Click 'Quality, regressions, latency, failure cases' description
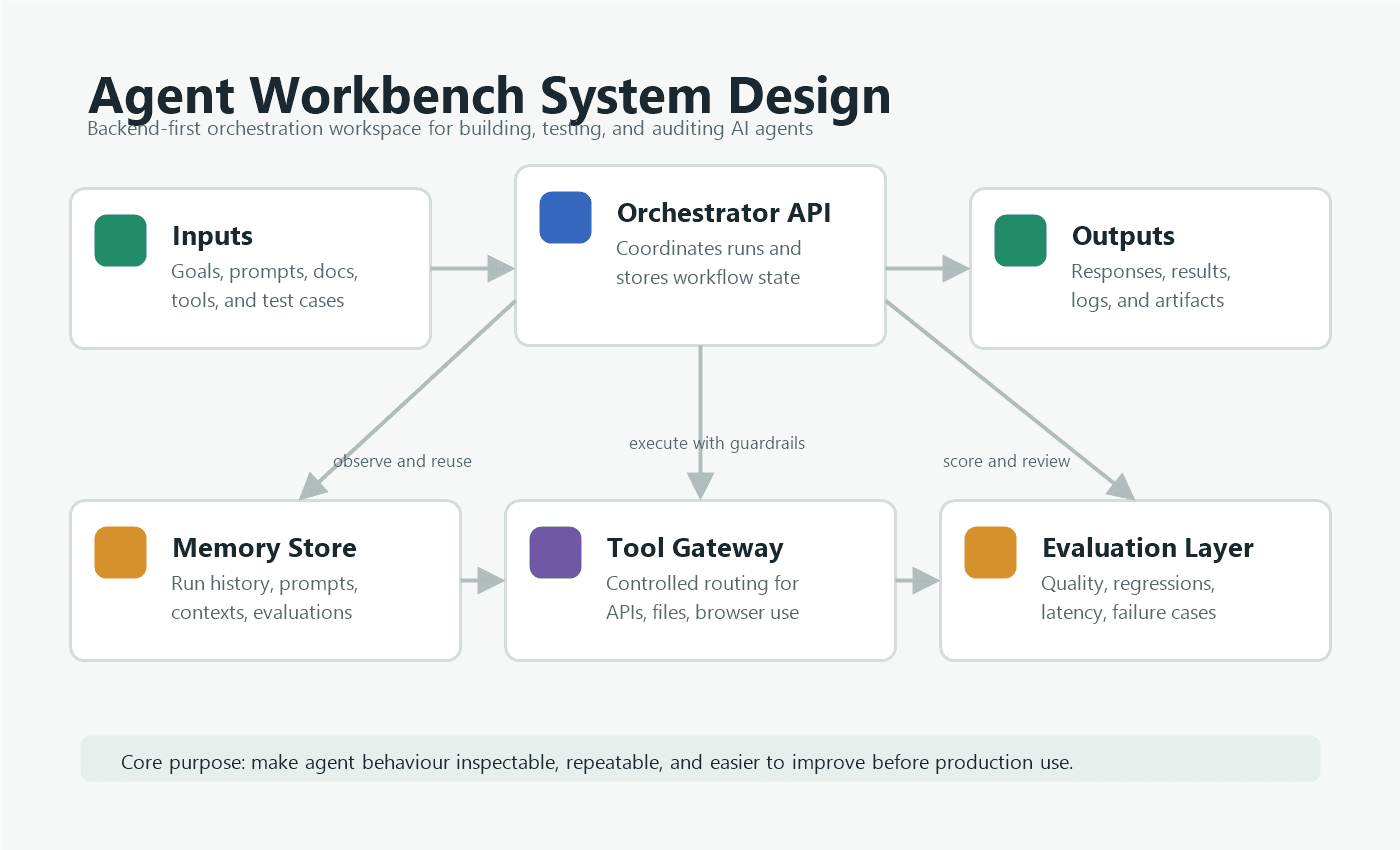 [1129, 598]
